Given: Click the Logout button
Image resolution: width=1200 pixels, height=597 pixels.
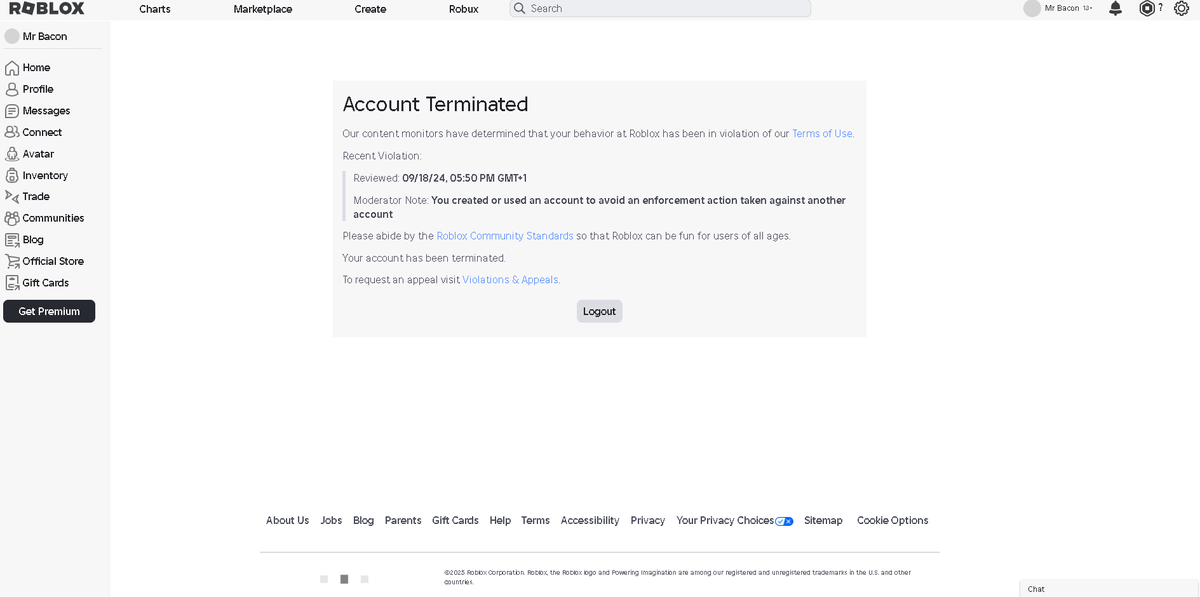Looking at the screenshot, I should tap(599, 311).
